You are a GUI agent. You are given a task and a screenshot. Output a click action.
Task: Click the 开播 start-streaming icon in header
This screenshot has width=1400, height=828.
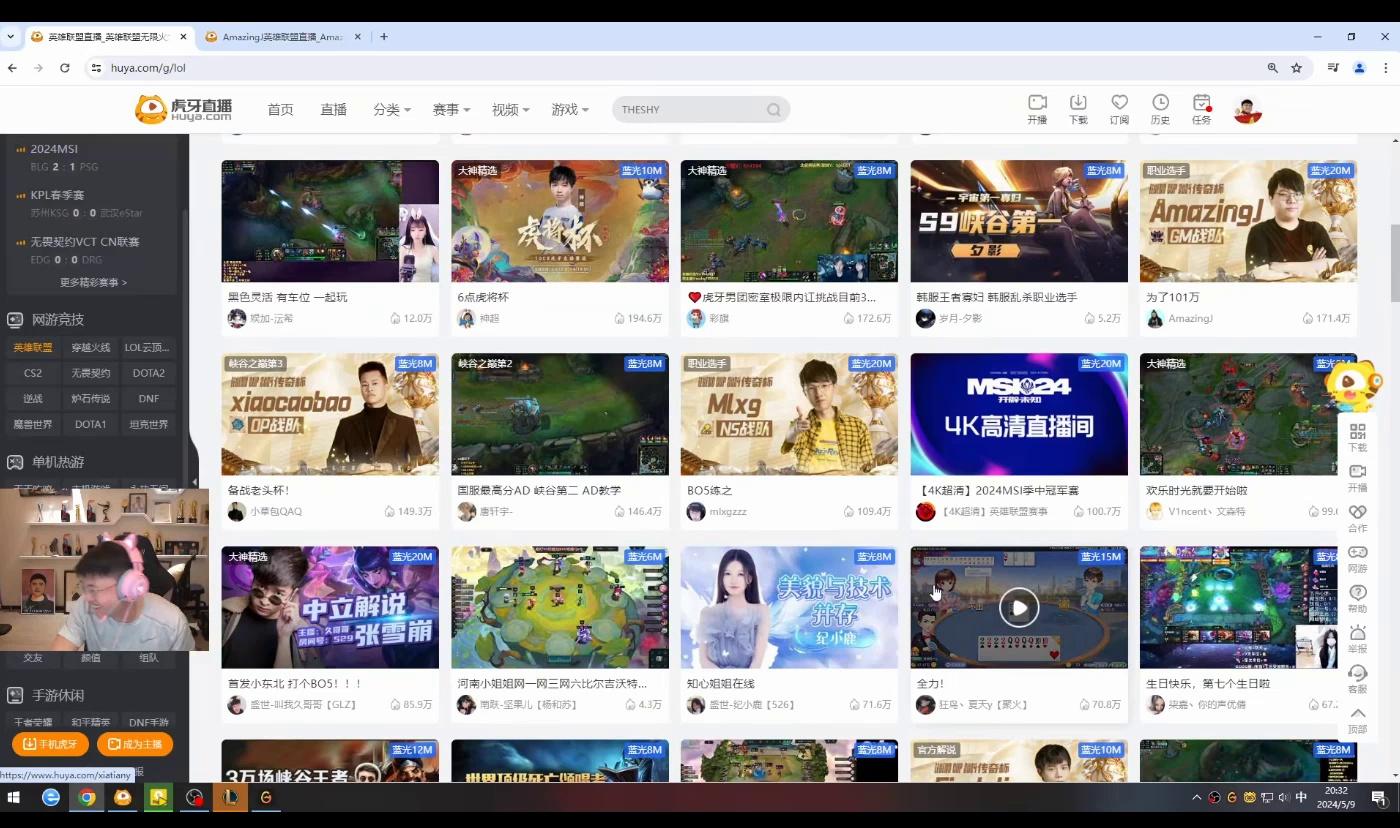coord(1037,104)
